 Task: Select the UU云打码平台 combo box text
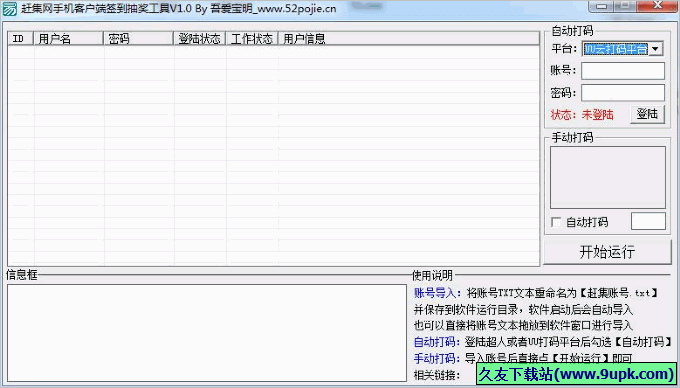pyautogui.click(x=615, y=49)
